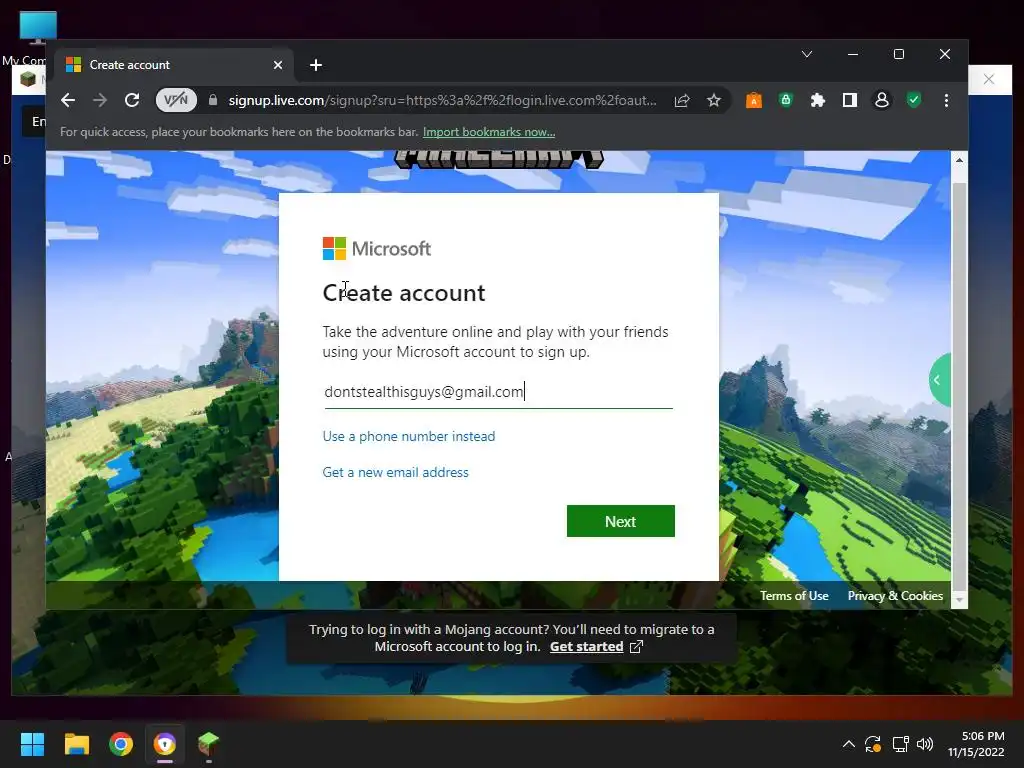Click the active browser taskbar icon

coord(165,744)
